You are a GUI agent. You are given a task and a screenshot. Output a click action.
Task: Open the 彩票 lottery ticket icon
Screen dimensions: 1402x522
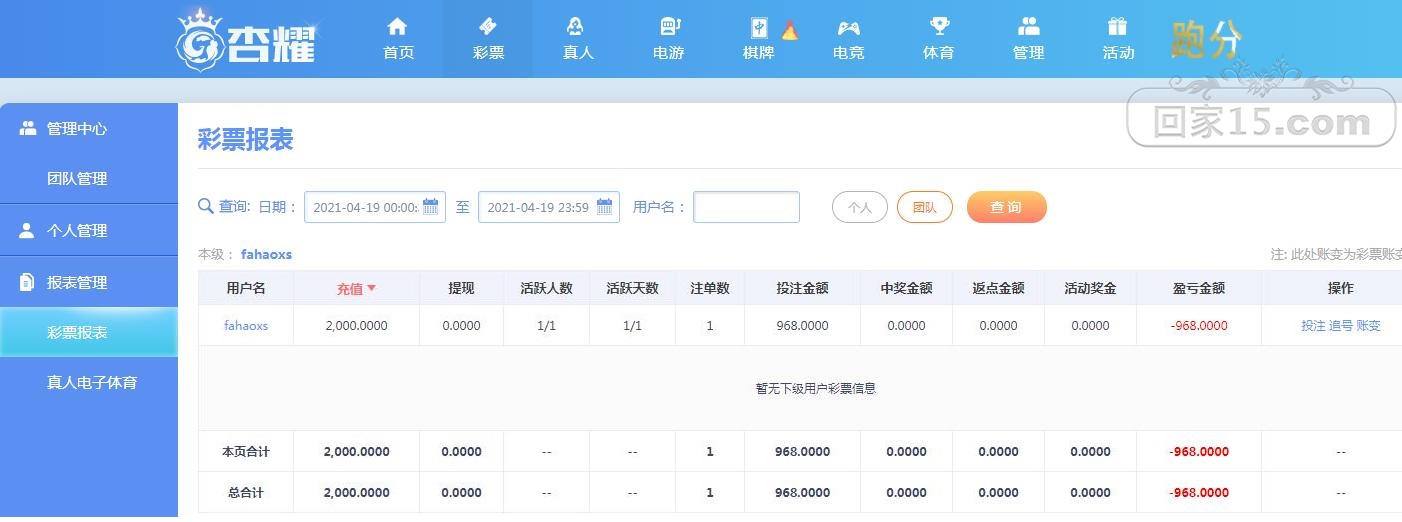488,26
